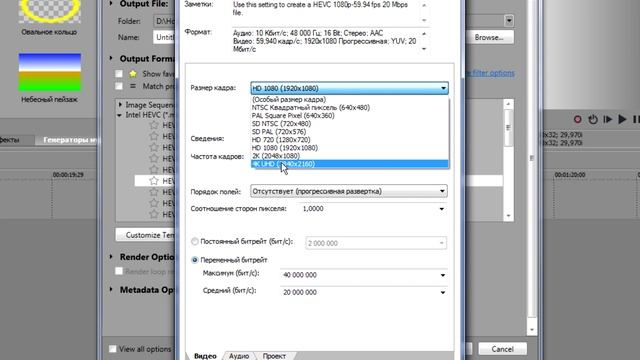Open the Порядок полей dropdown
Viewport: 640px width, 360px height.
[442, 191]
